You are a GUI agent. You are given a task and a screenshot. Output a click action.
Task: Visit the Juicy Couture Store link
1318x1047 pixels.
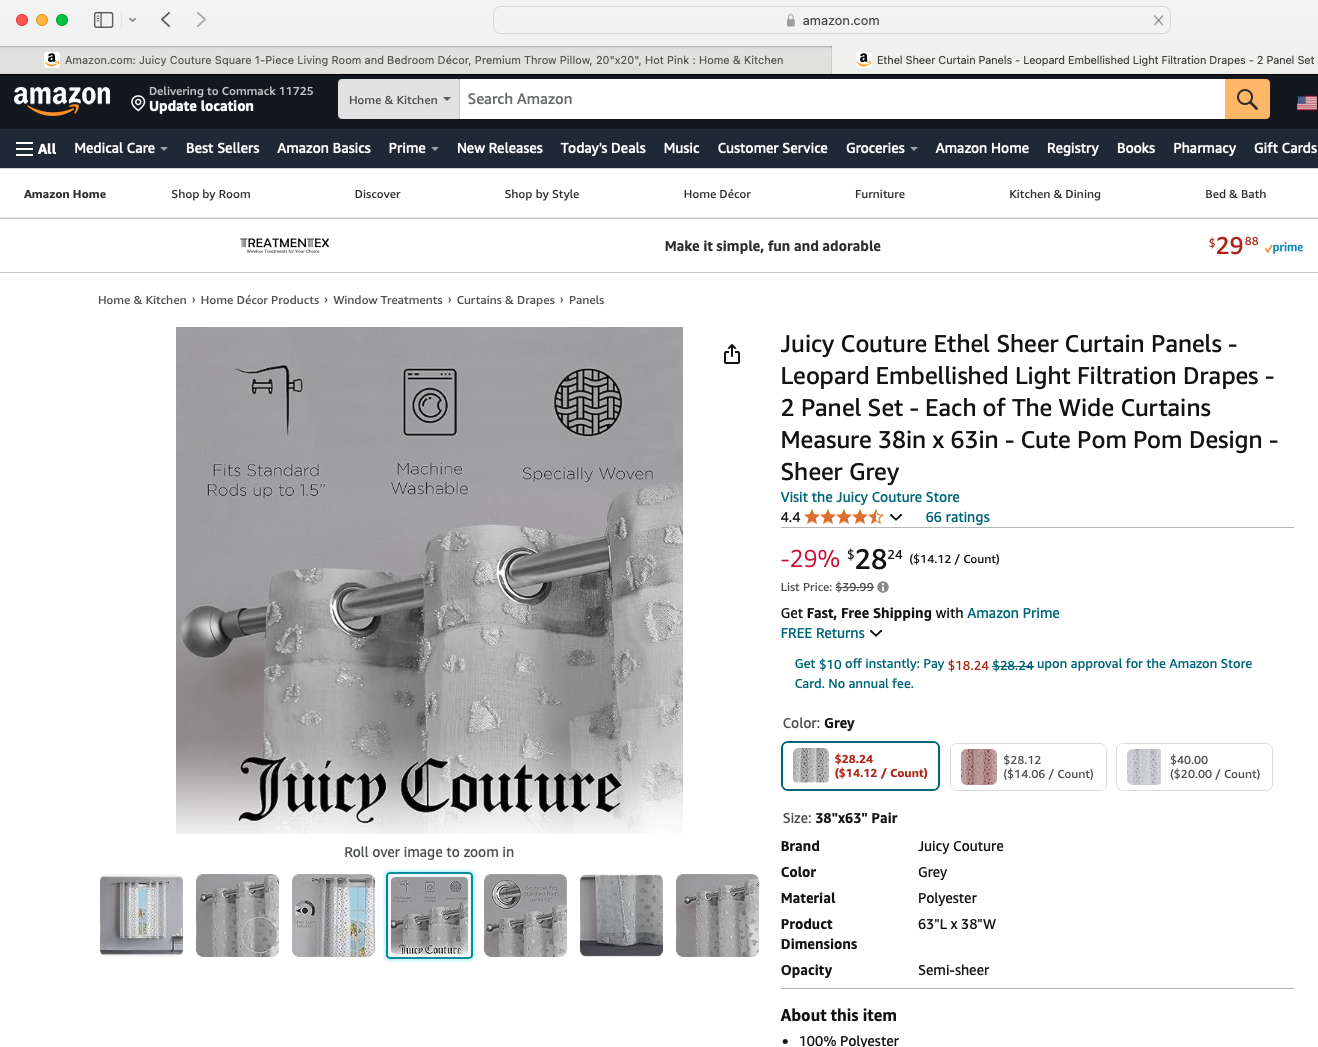coord(870,497)
